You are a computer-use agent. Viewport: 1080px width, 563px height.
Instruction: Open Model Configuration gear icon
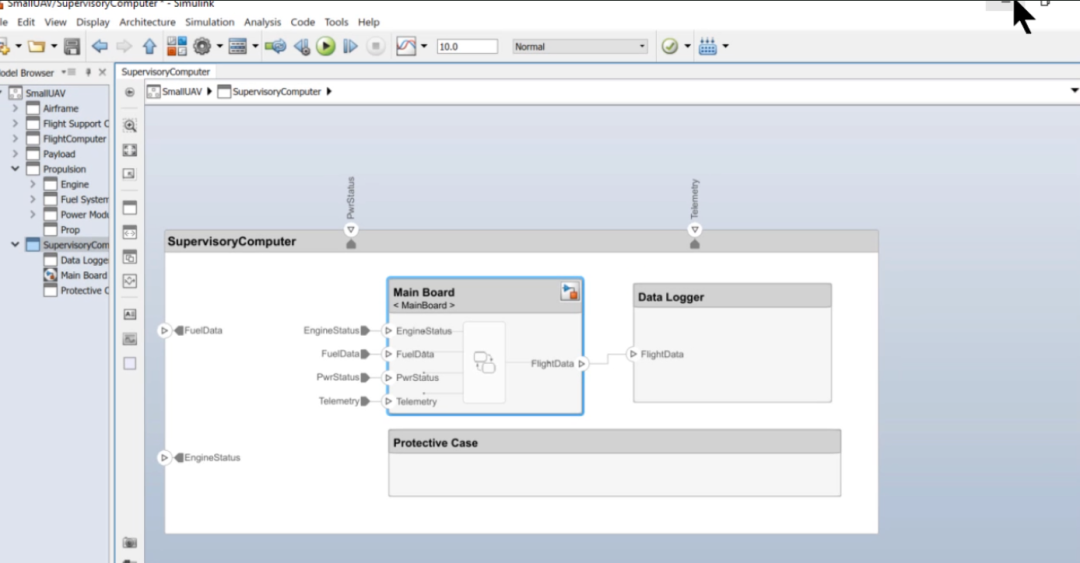click(202, 46)
